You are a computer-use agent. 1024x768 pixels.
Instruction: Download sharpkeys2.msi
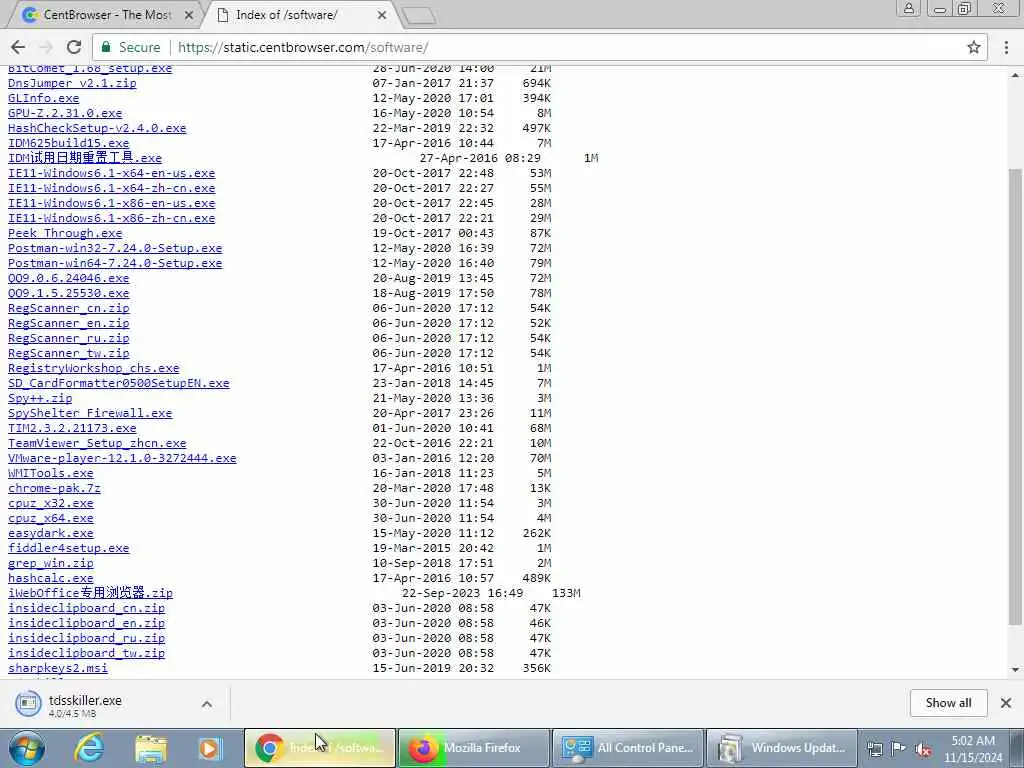coord(57,669)
